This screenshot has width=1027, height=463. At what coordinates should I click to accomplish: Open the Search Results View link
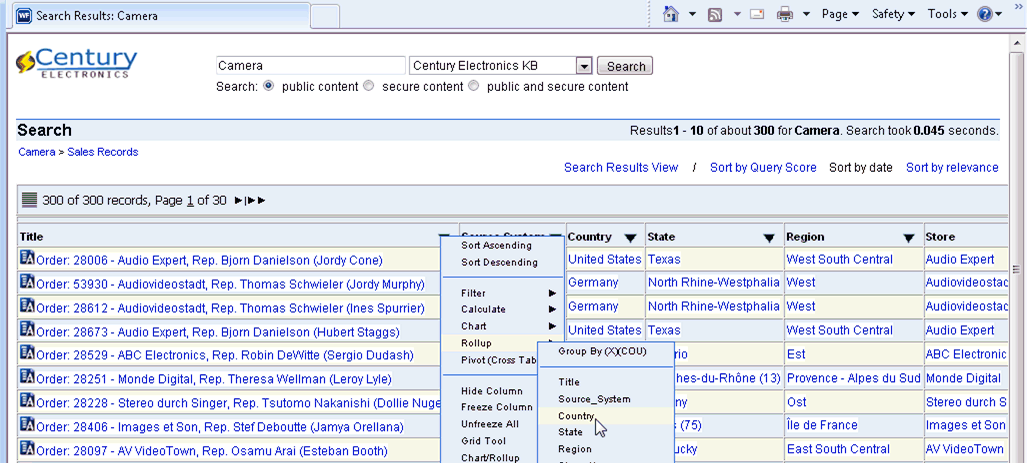pos(621,168)
